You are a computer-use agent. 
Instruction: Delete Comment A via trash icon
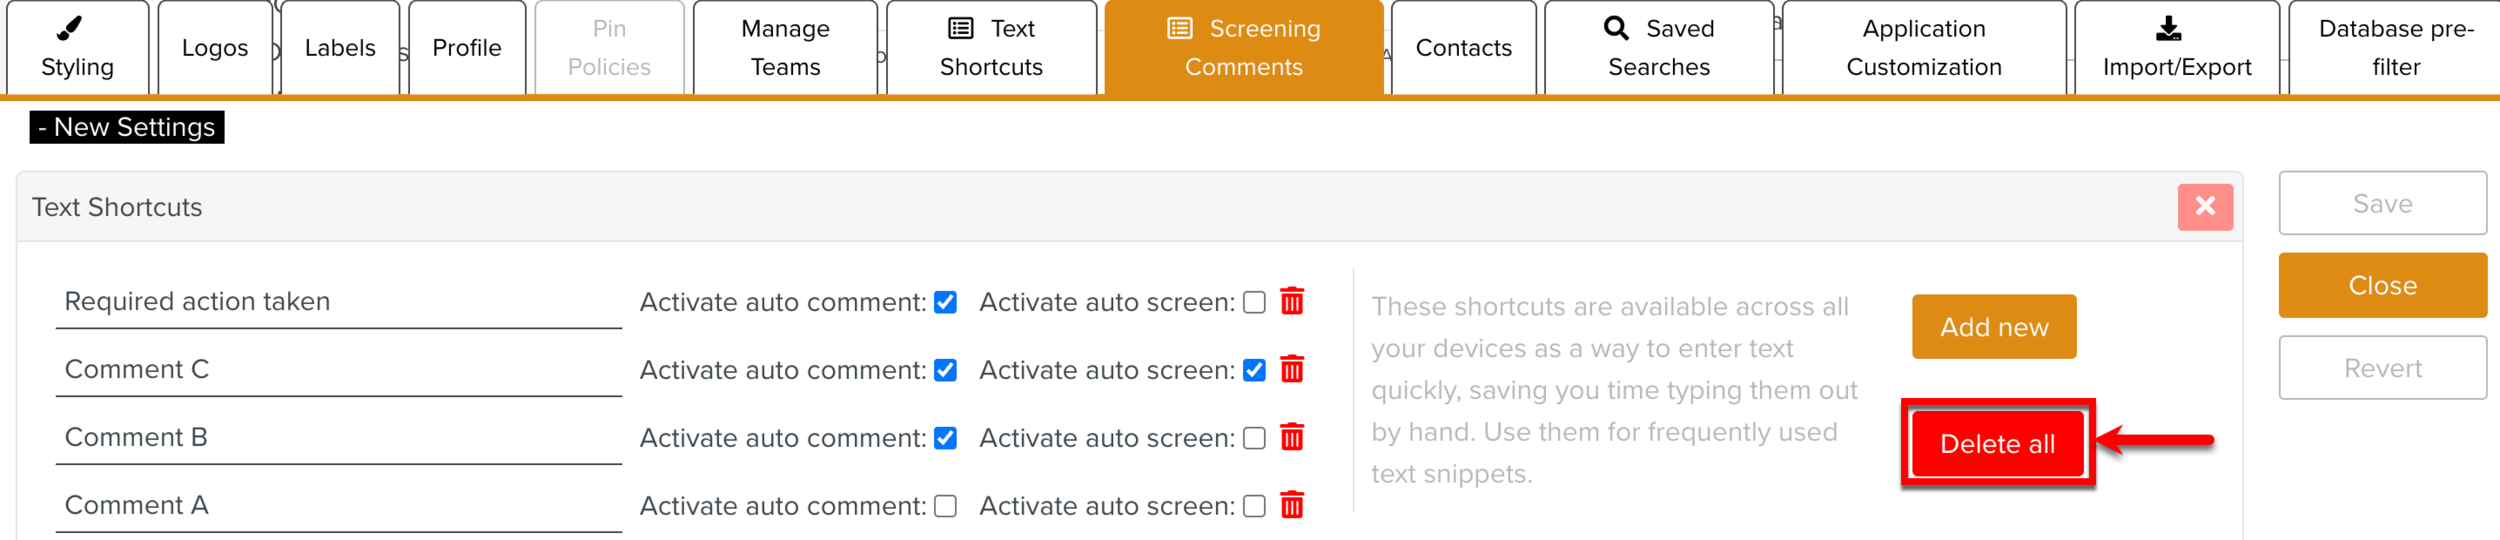tap(1292, 506)
